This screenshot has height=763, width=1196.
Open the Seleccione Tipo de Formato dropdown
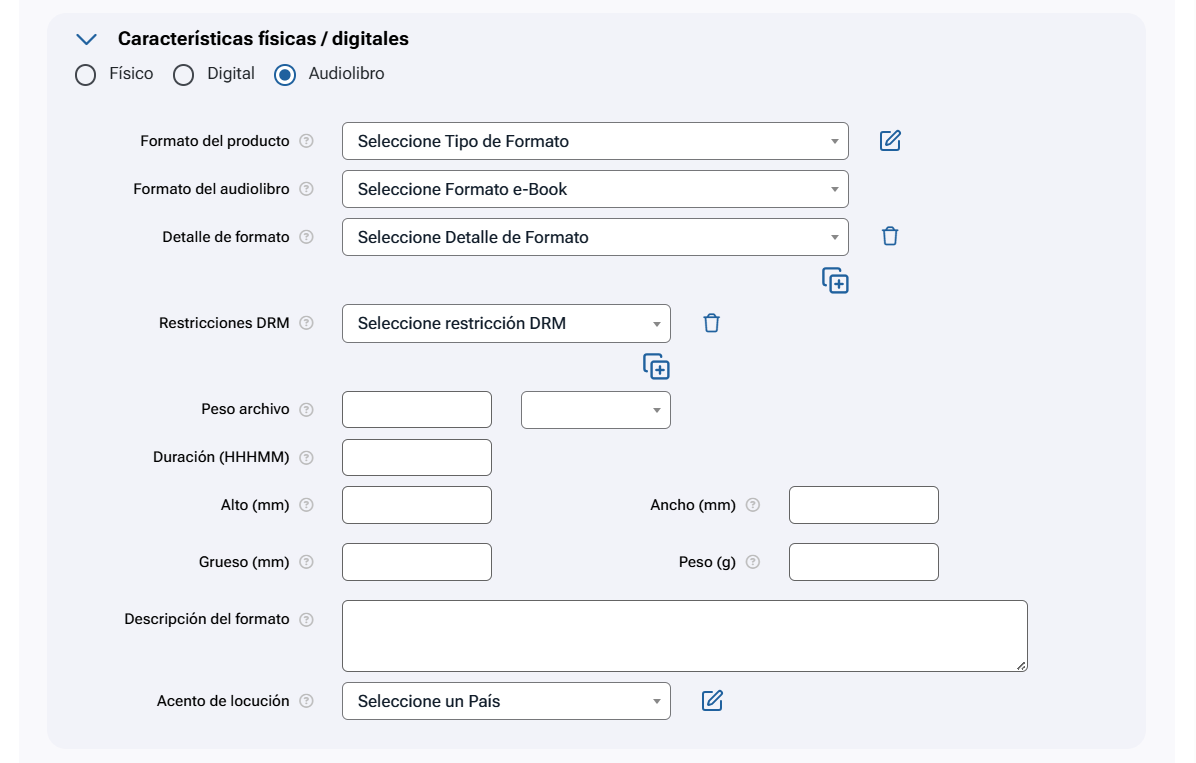595,141
